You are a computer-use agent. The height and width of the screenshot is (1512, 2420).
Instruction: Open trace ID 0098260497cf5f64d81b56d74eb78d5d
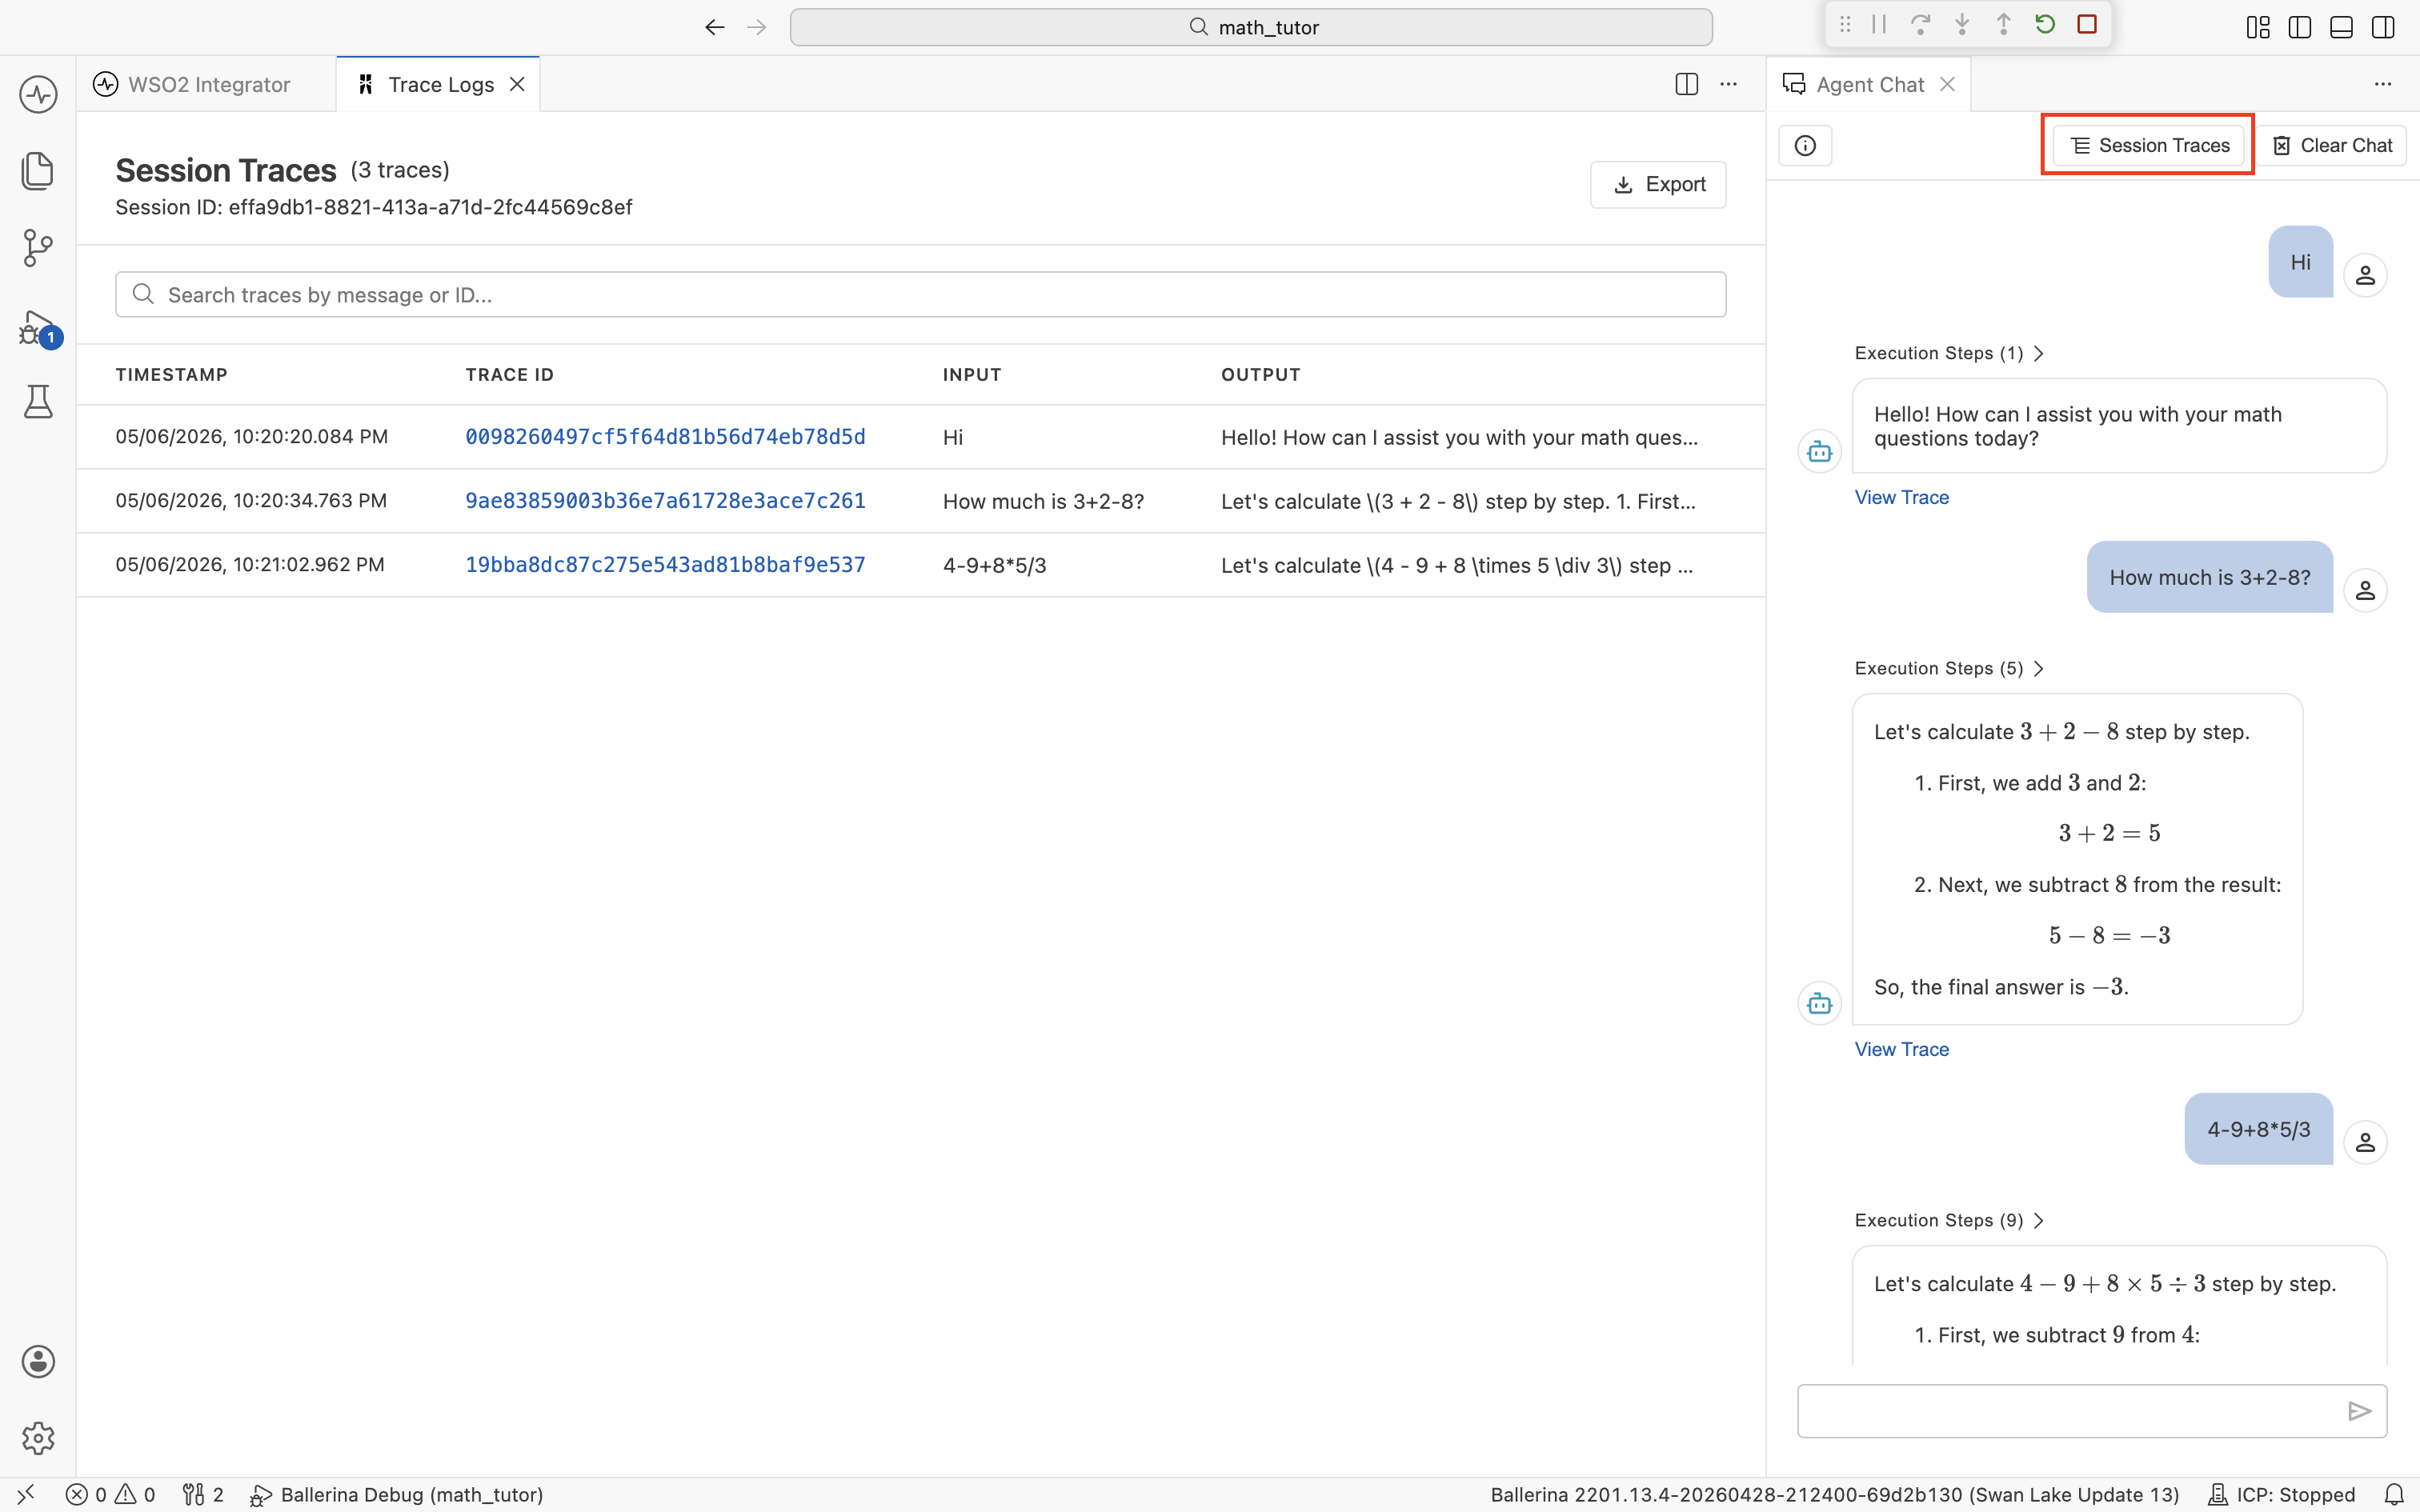[665, 437]
